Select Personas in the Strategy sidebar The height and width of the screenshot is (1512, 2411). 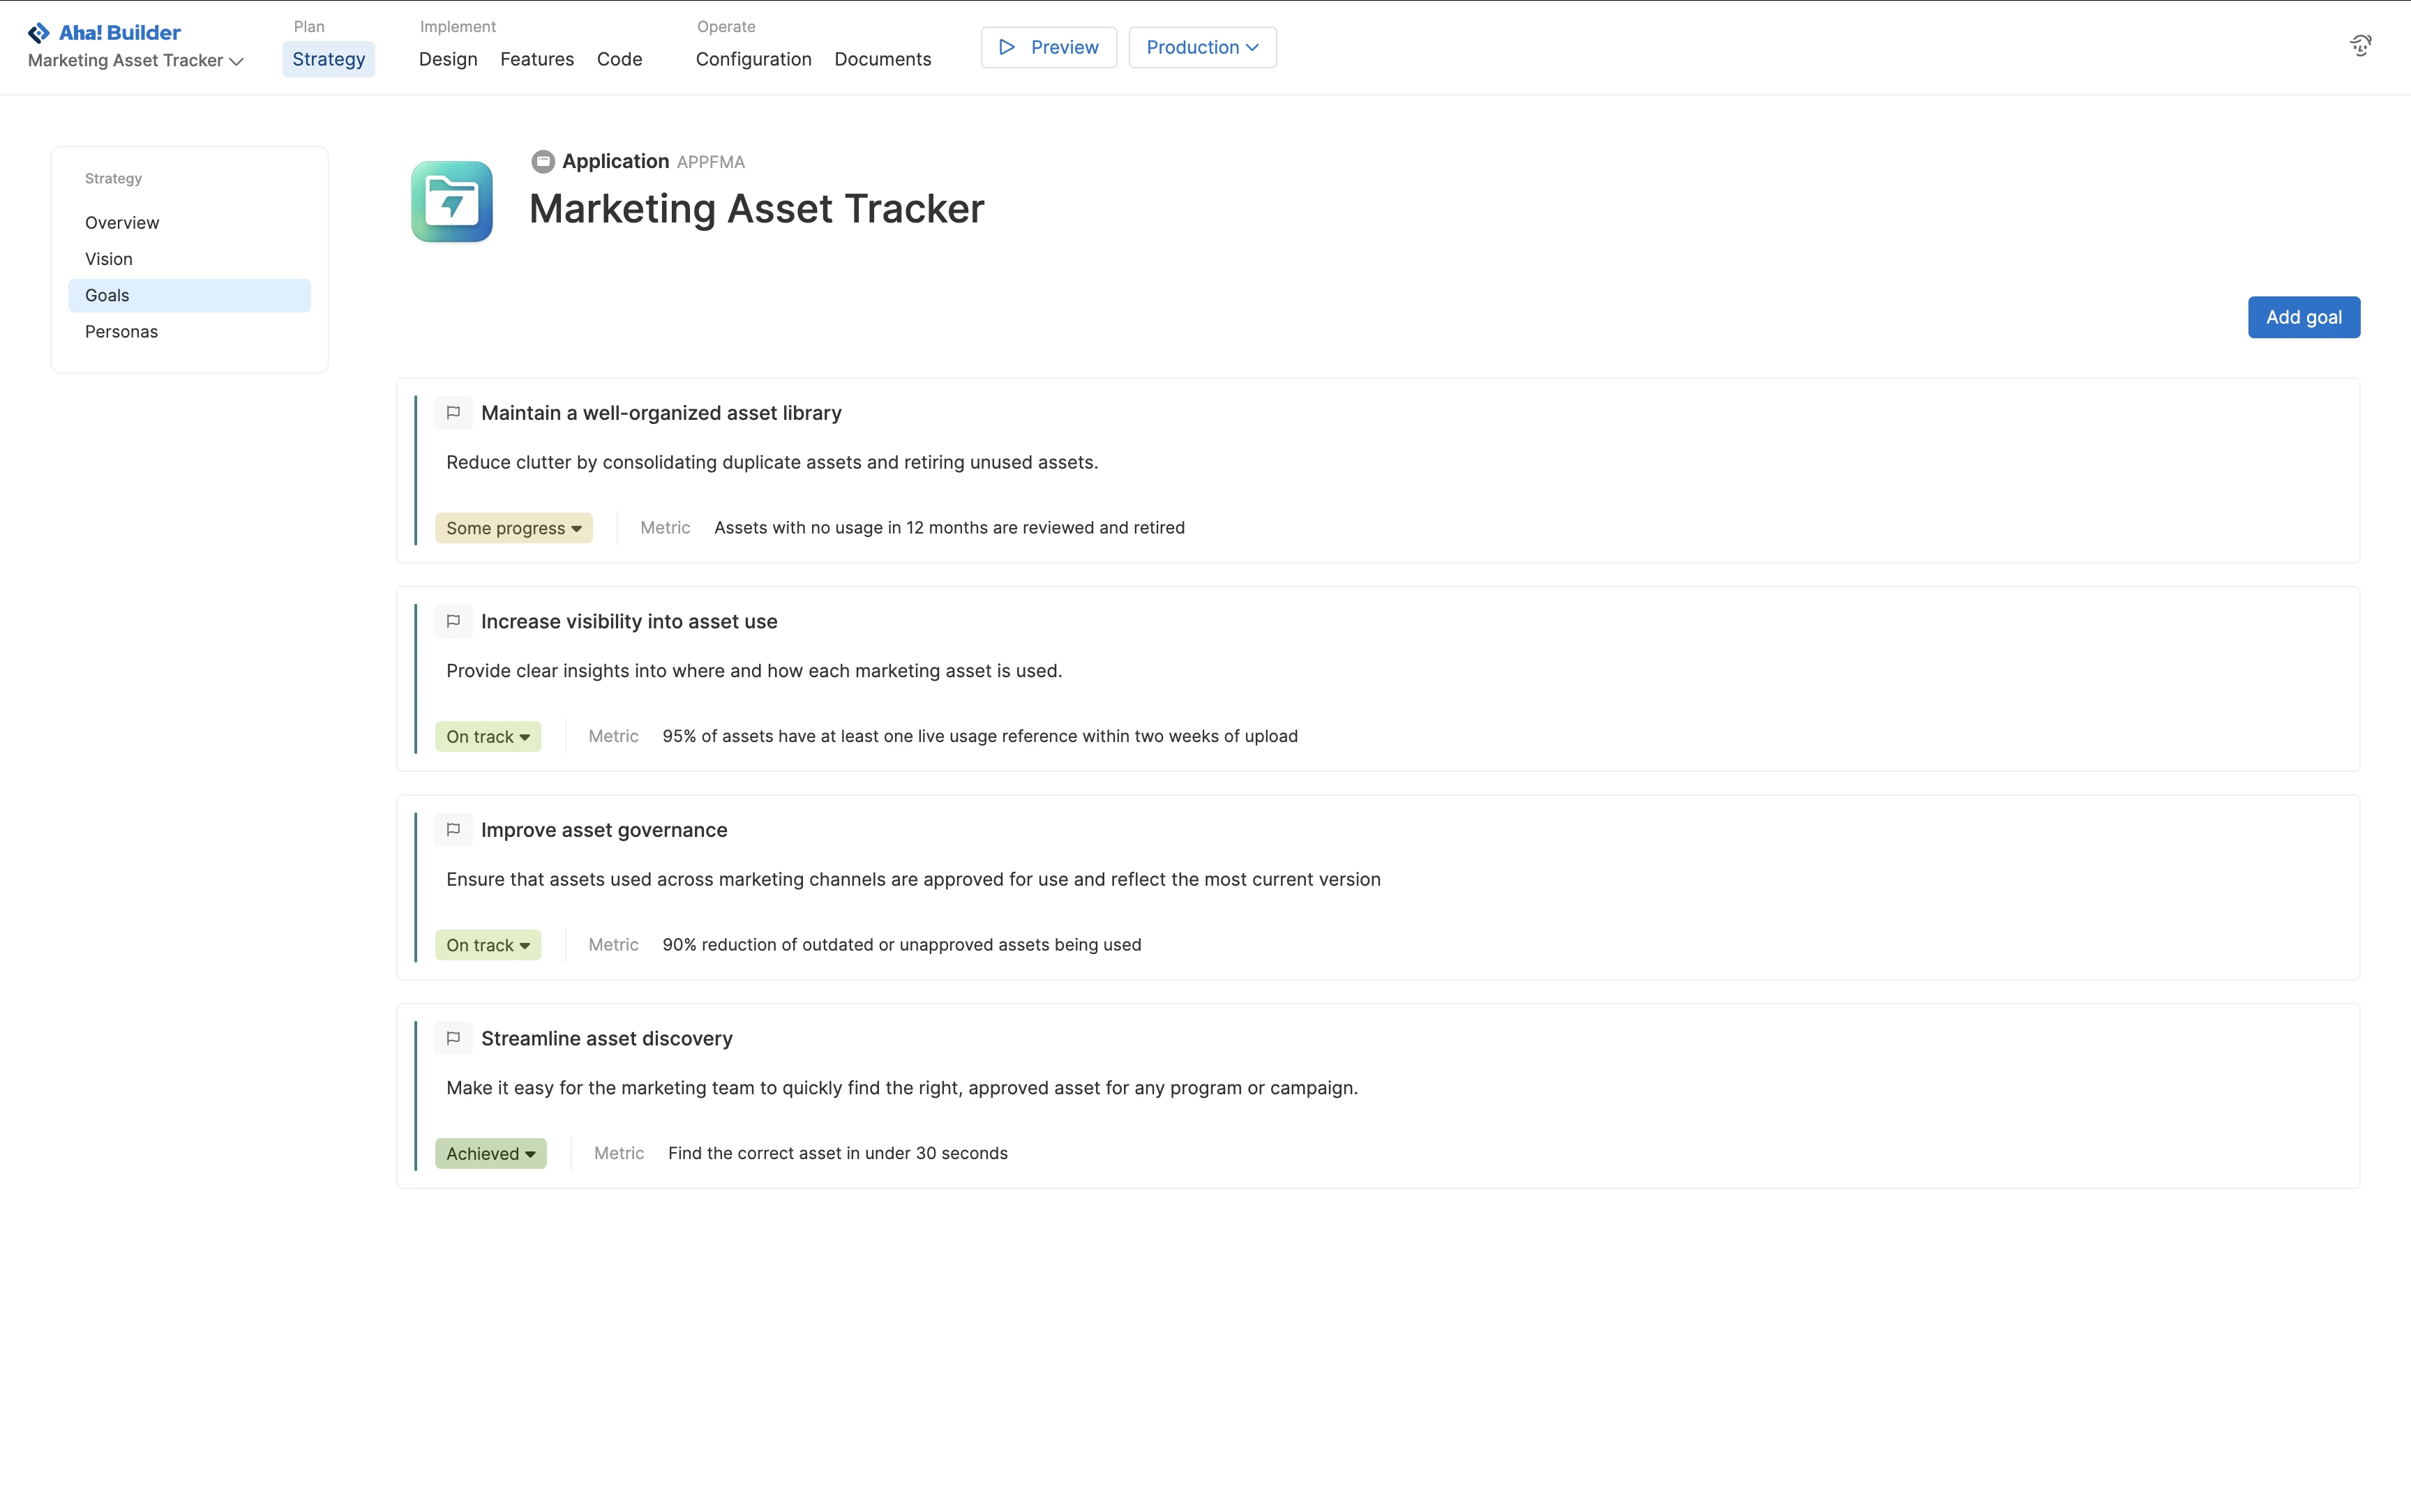click(x=121, y=332)
